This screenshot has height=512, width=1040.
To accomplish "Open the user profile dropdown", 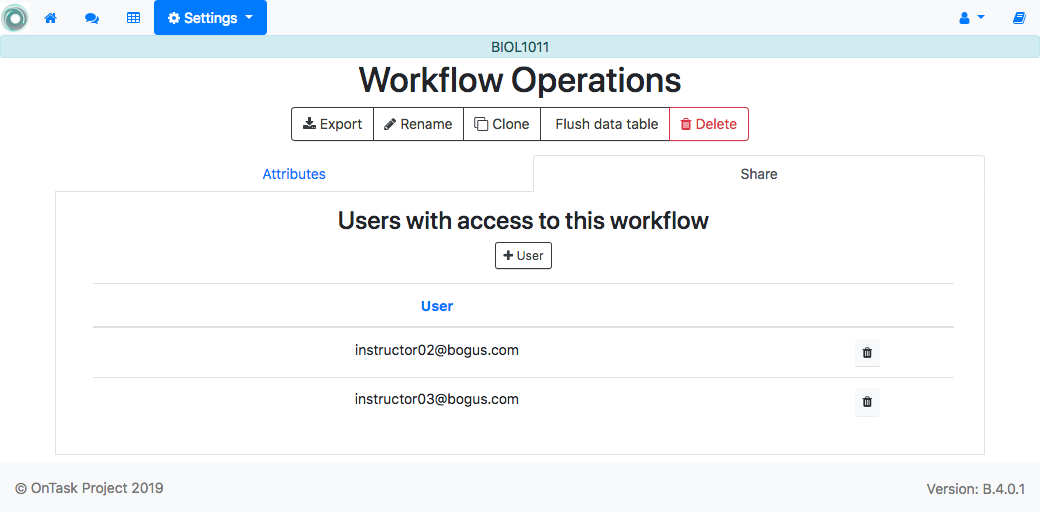I will [x=972, y=19].
